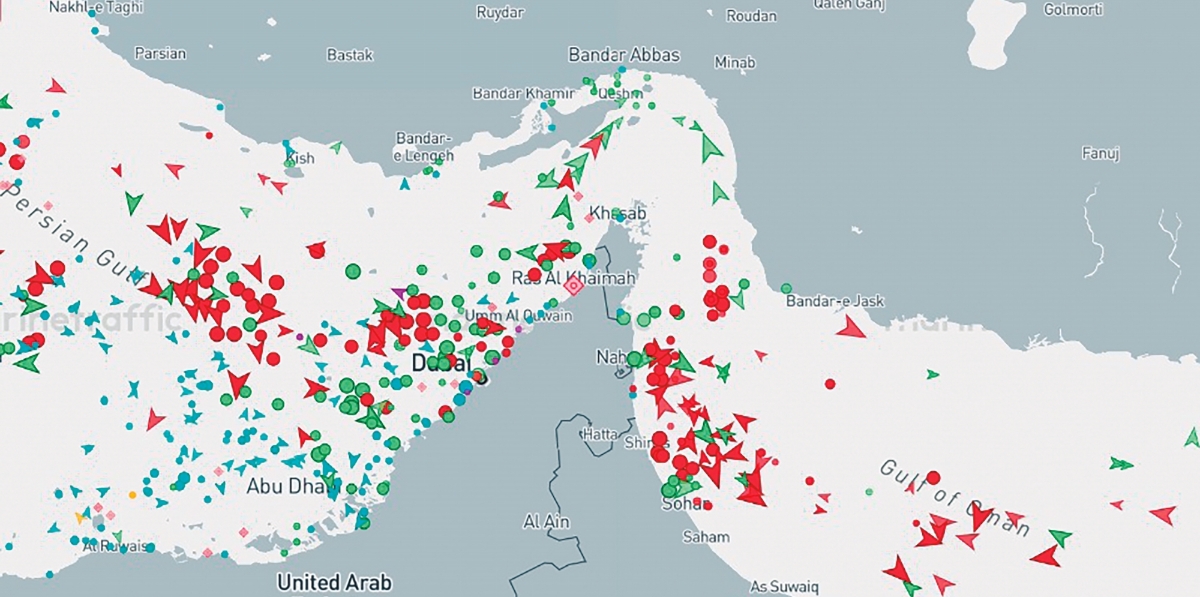Select the small green arrow in open Gulf of Oman
This screenshot has width=1200, height=597.
pyautogui.click(x=932, y=374)
